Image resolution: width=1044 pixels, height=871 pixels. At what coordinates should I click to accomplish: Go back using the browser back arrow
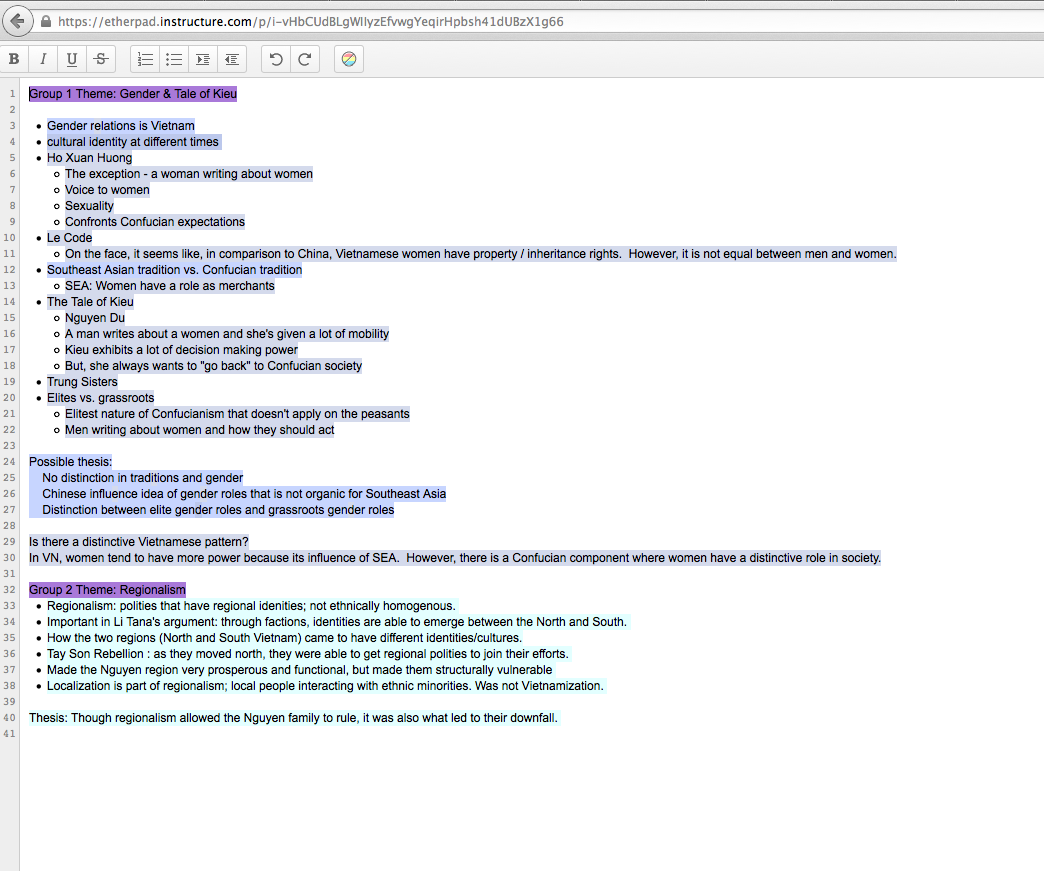point(18,21)
